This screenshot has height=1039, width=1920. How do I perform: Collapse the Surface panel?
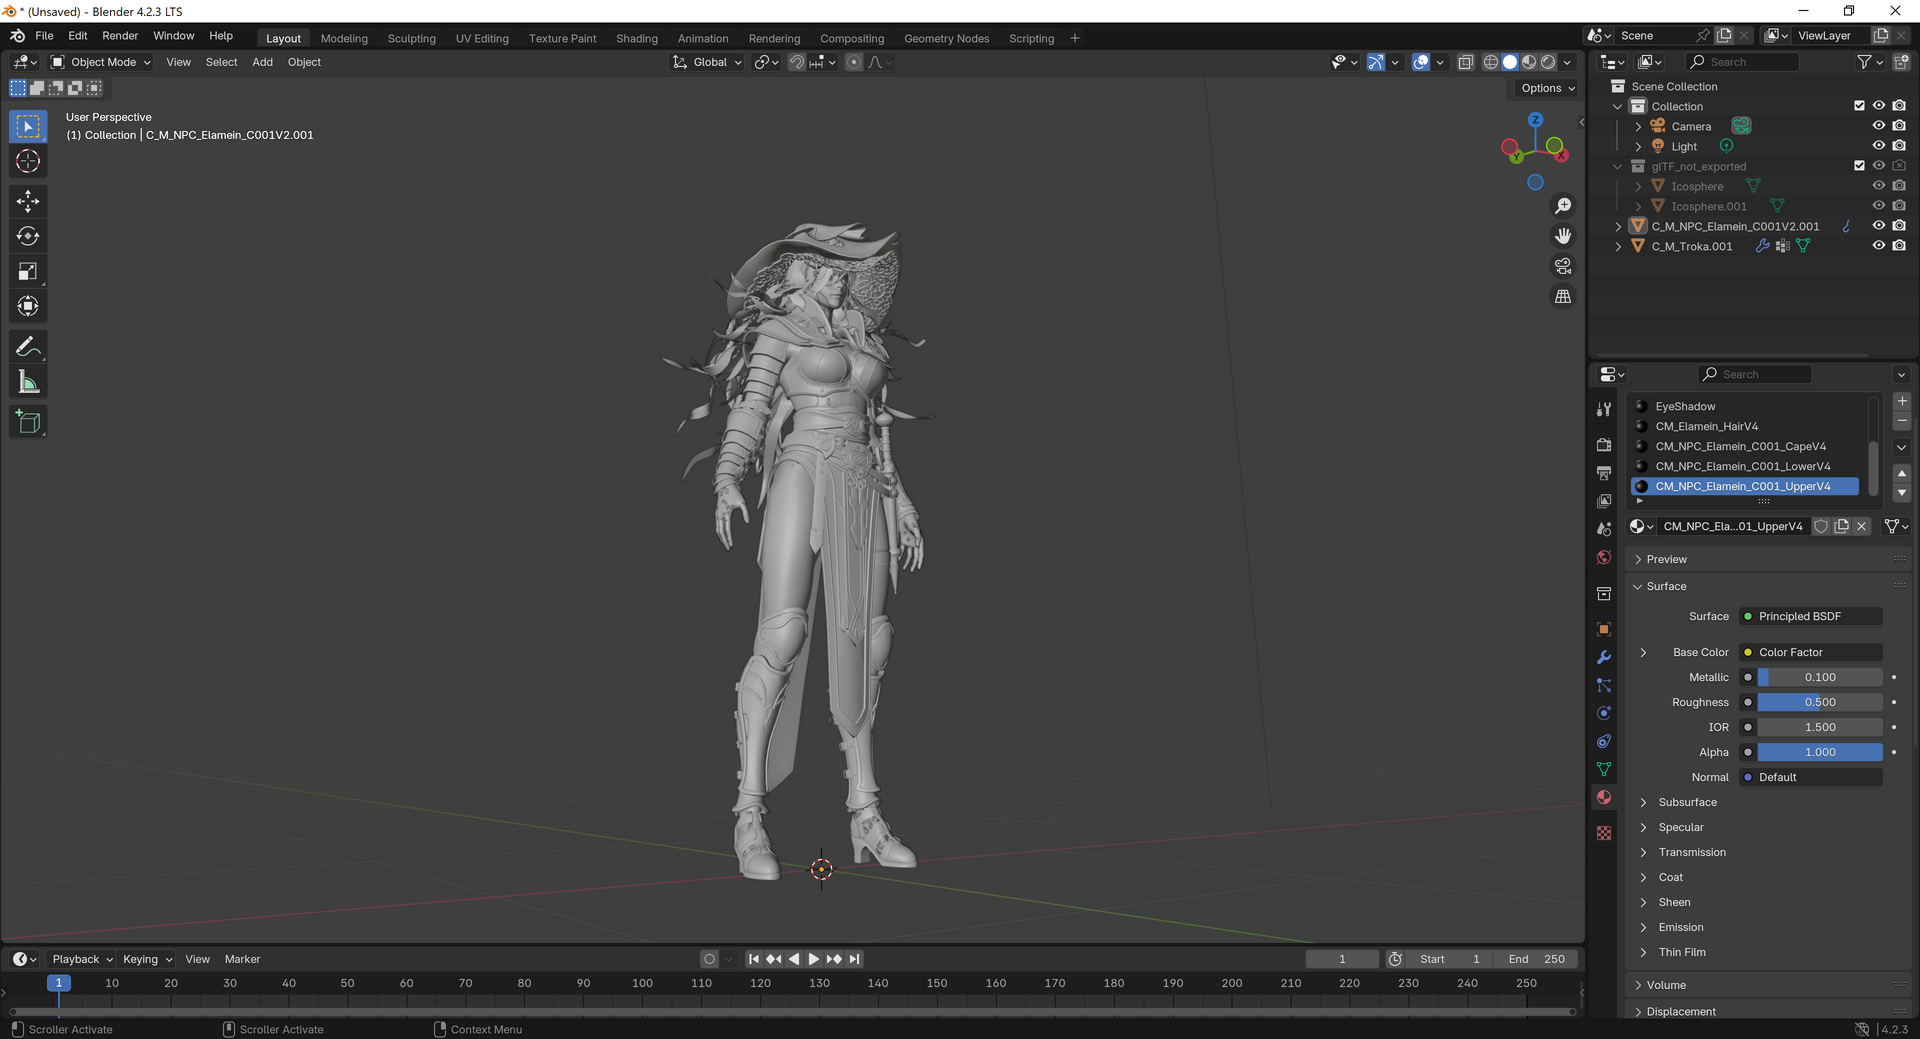[1667, 586]
